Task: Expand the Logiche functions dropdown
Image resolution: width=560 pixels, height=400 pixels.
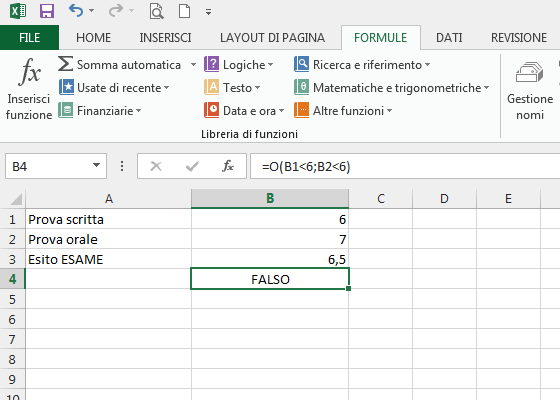Action: (239, 65)
